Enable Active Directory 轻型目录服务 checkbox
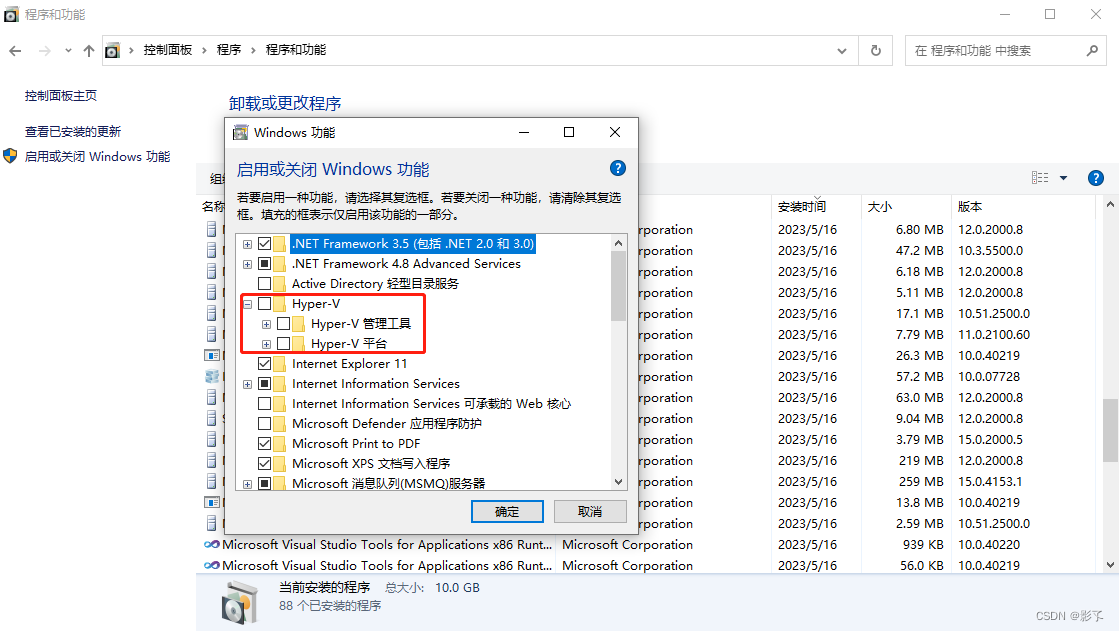 (x=264, y=283)
